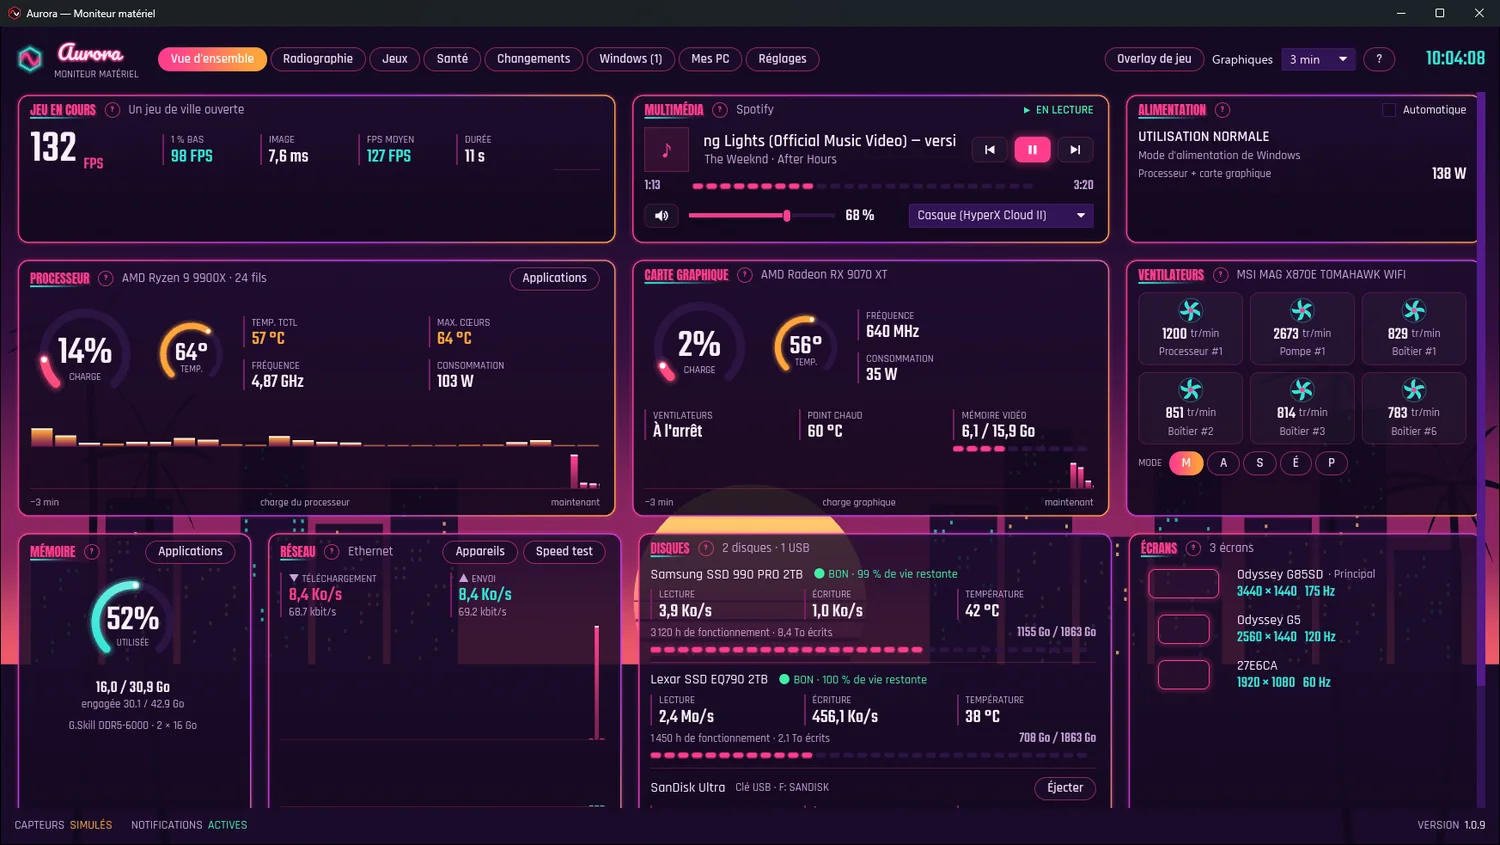The image size is (1500, 845).
Task: Select fan mode M
Action: coord(1186,463)
